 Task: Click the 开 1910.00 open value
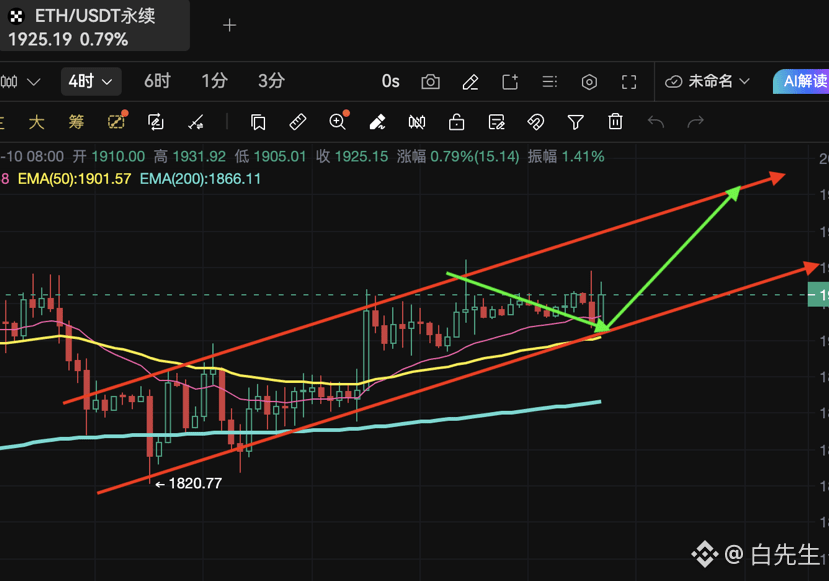[108, 156]
